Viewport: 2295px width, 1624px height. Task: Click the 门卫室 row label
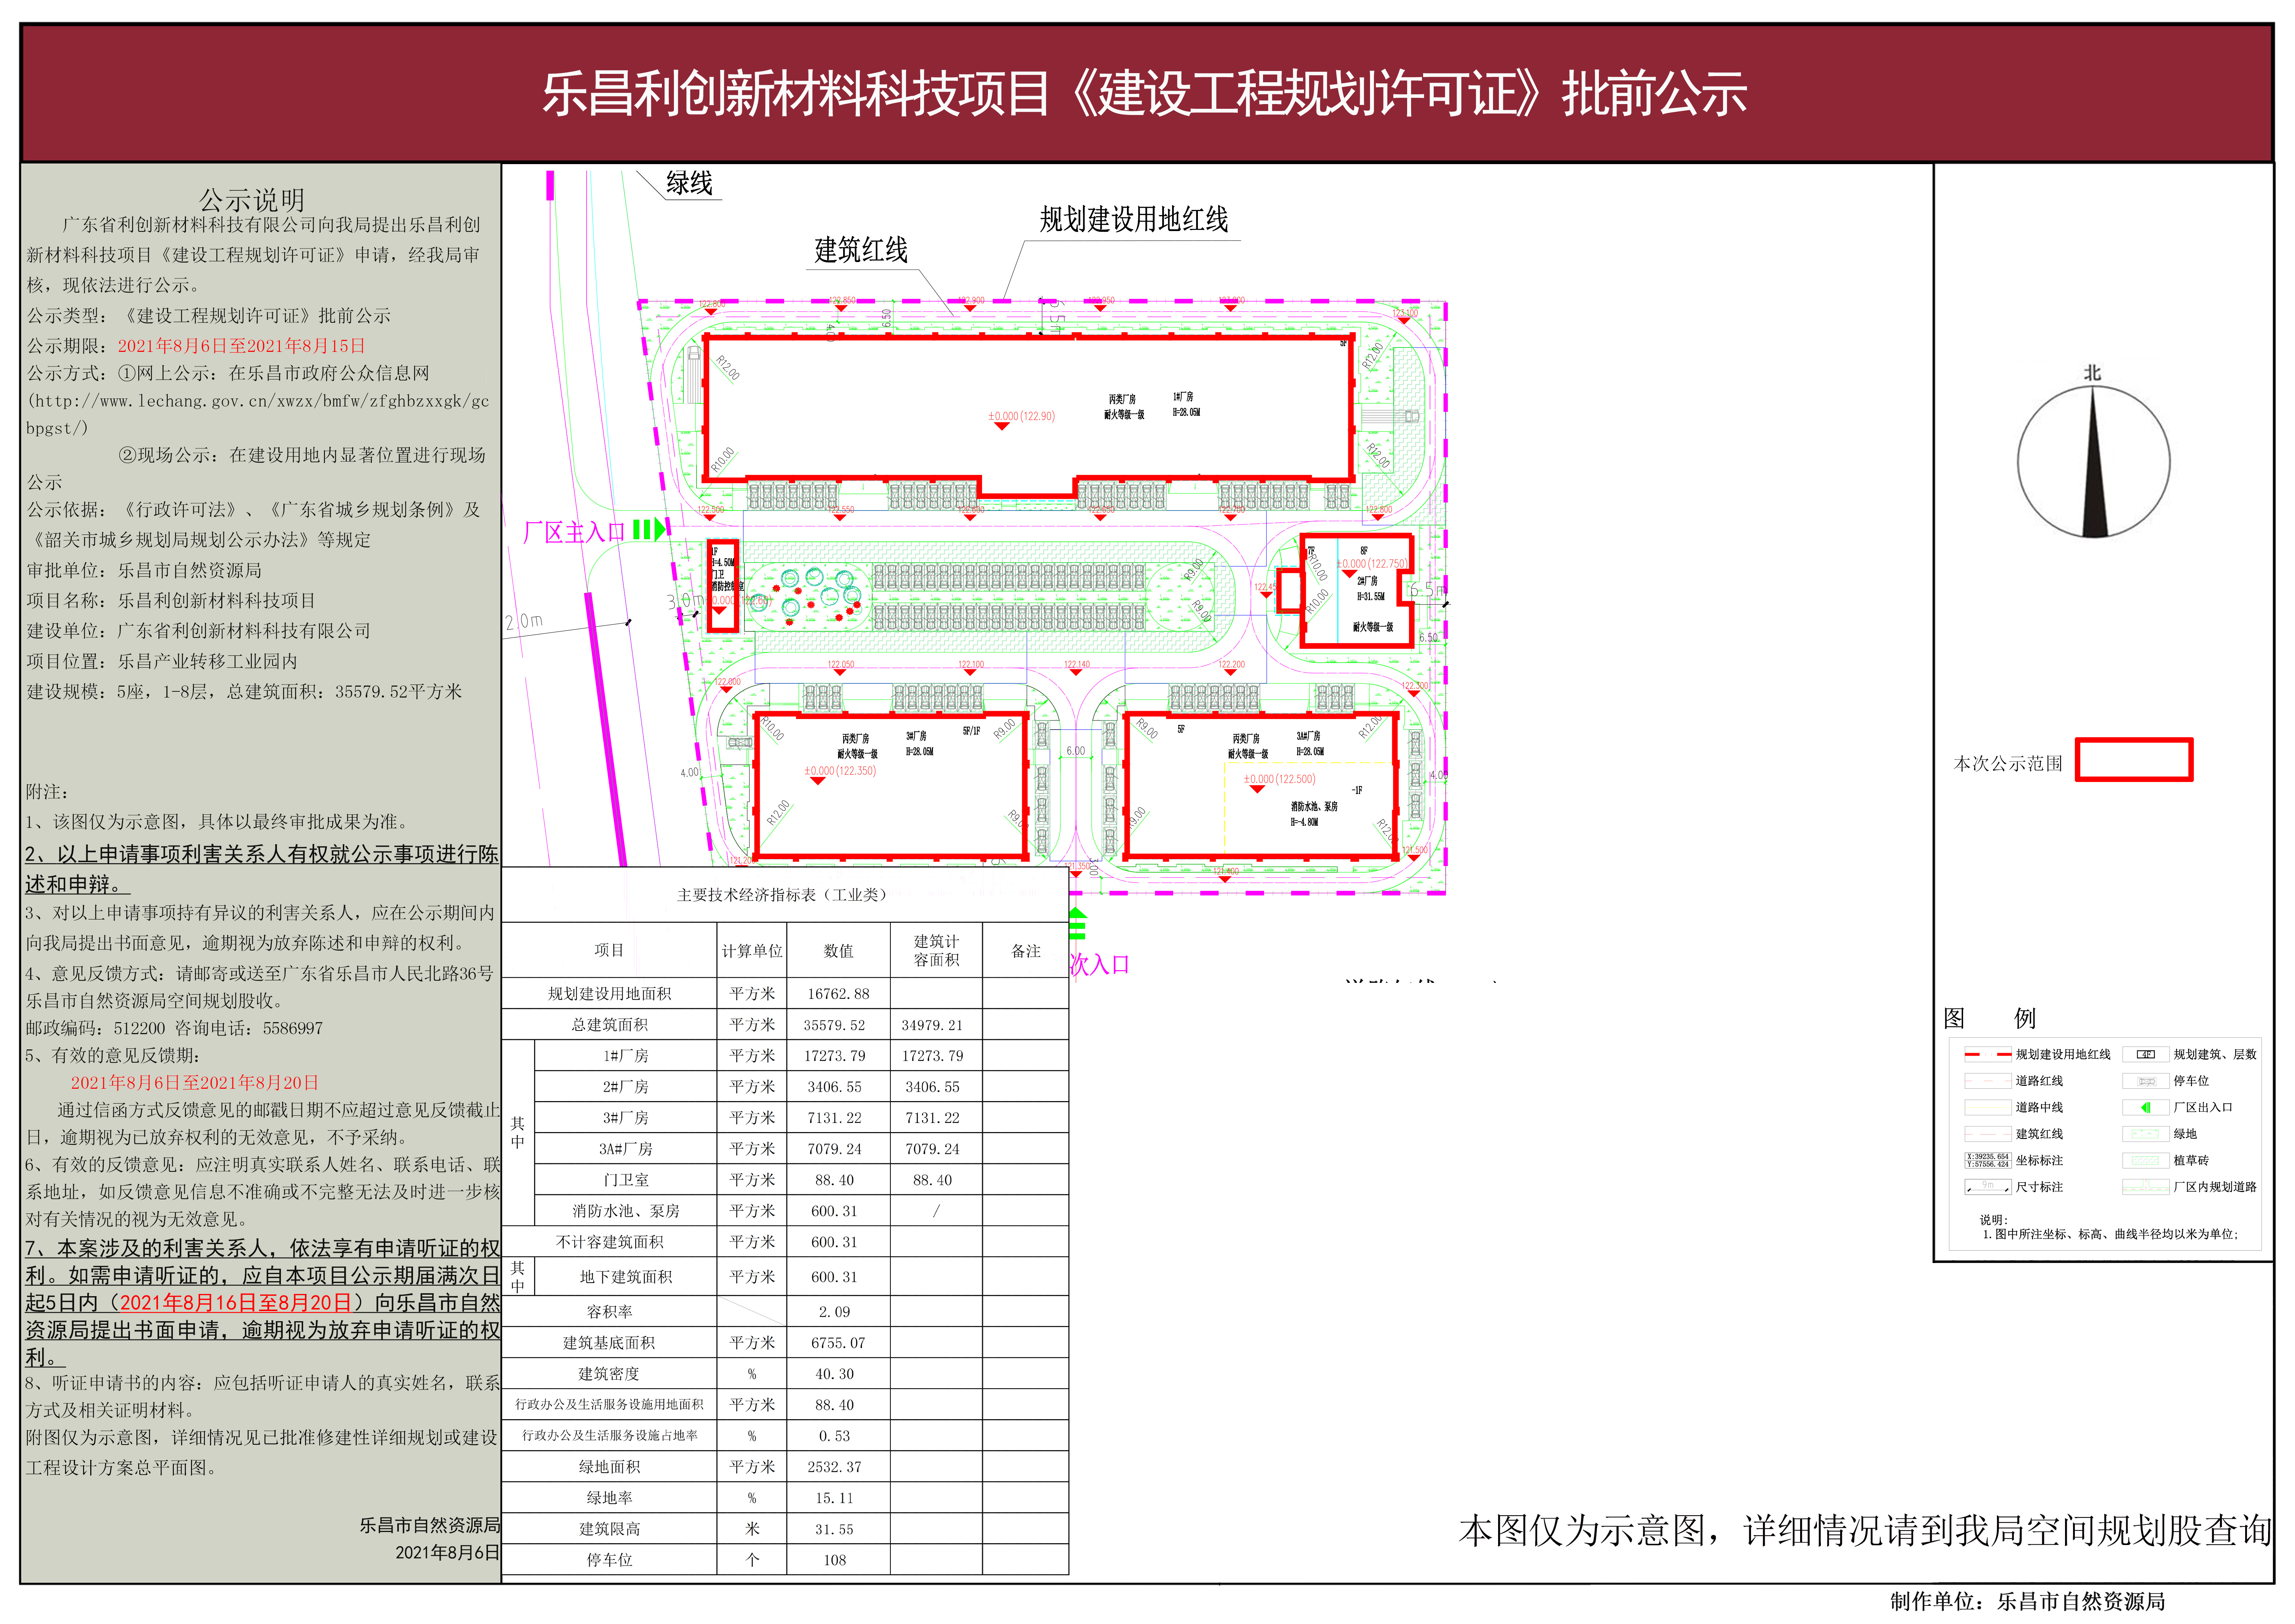tap(625, 1180)
